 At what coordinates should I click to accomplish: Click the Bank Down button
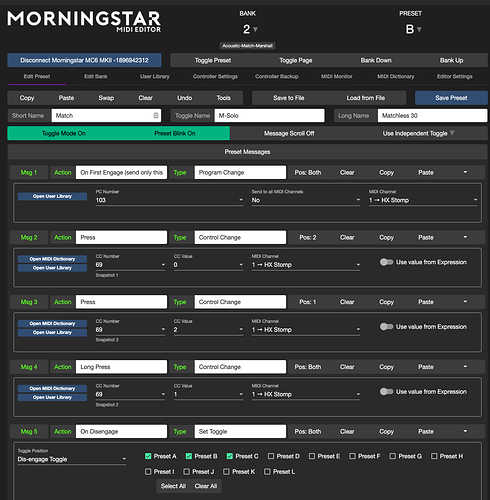(x=376, y=60)
